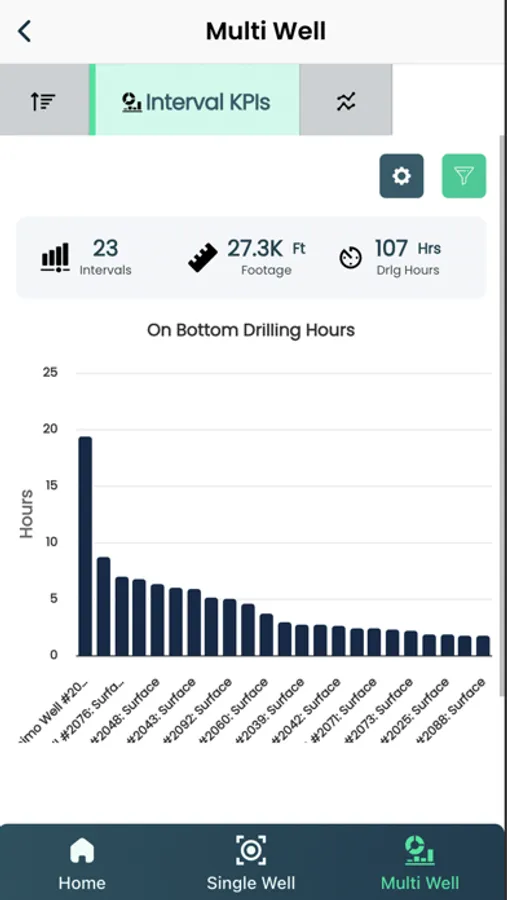
Task: Click the "On Bottom Drilling Hours" chart title
Action: coord(251,330)
